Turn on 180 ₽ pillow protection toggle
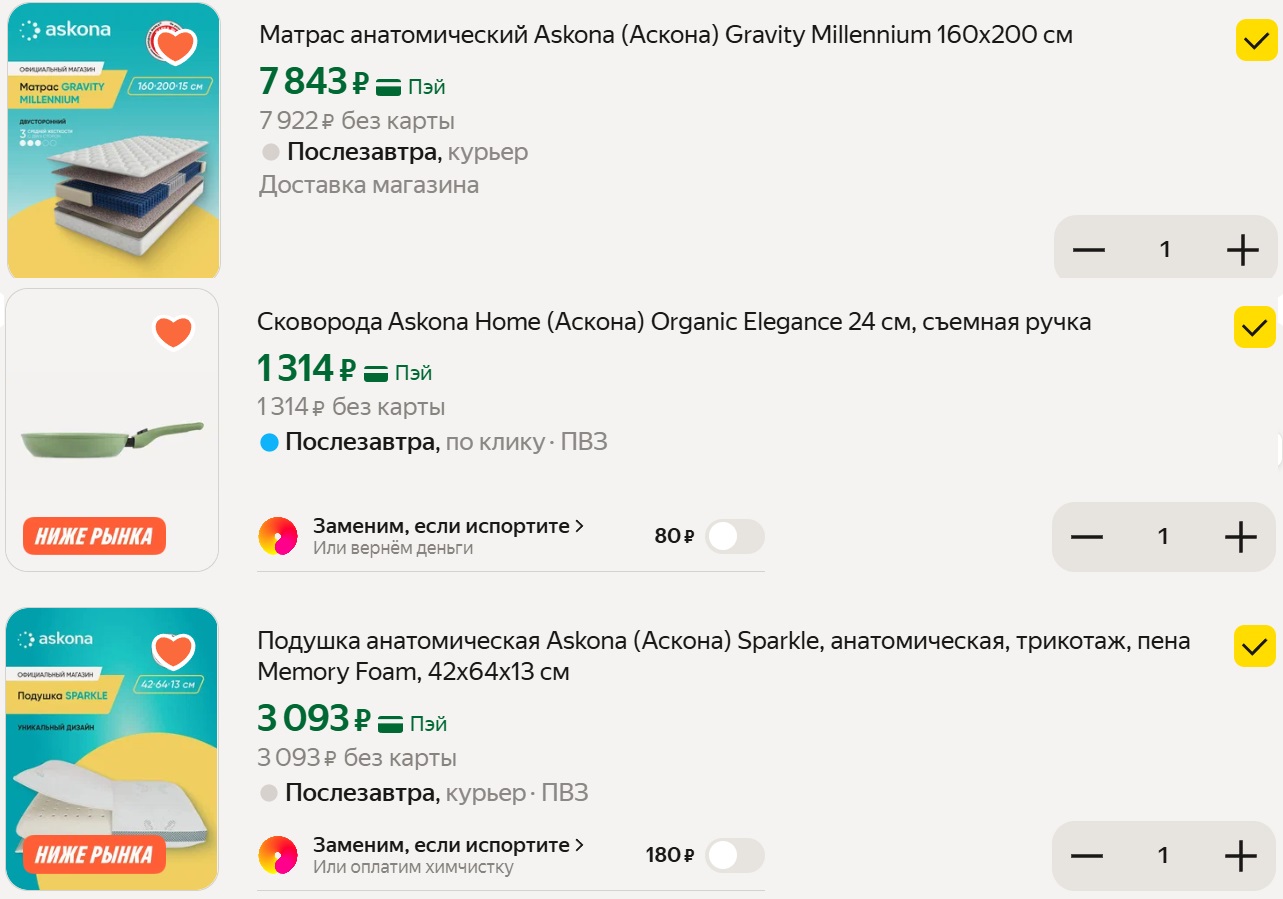Screen dimensions: 1283x899 pos(734,856)
